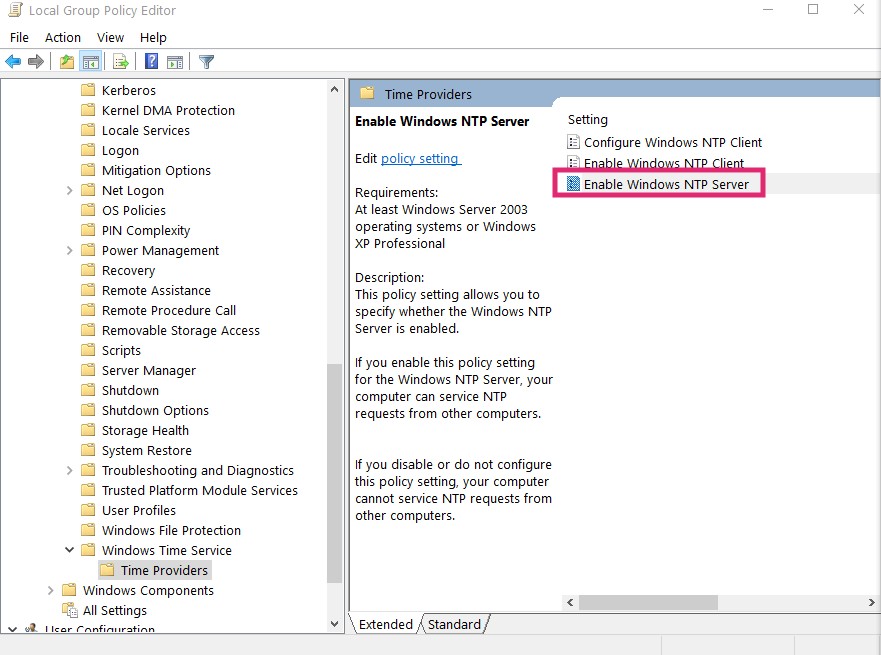Click the Scripts folder icon
Screen dimensions: 881x655
88,350
